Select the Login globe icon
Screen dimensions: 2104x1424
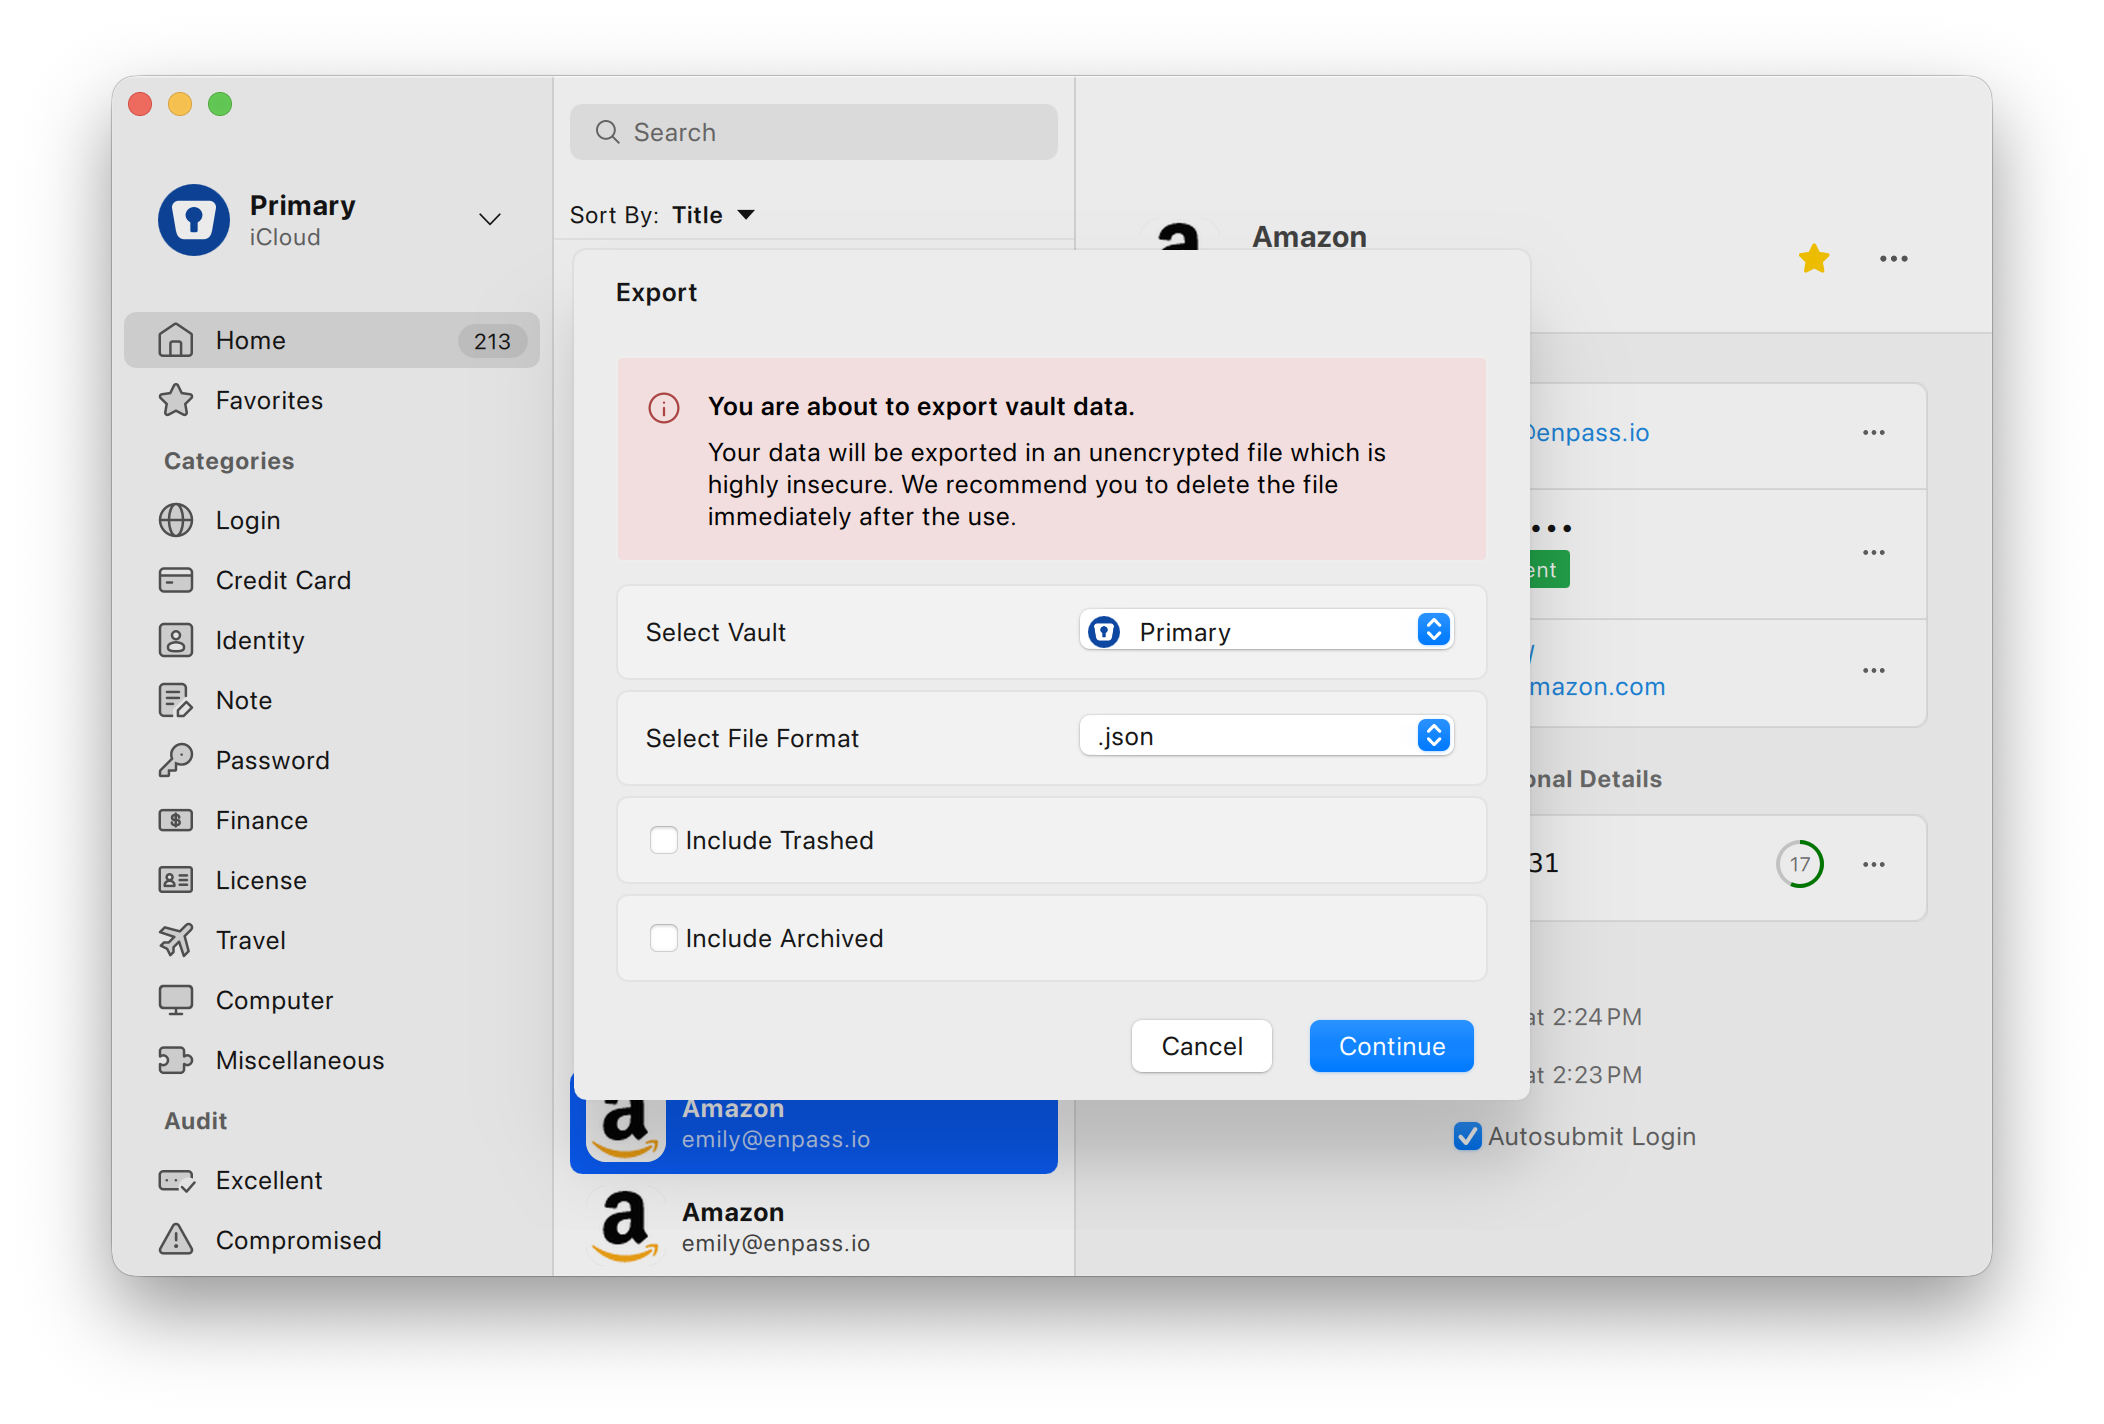pos(176,520)
